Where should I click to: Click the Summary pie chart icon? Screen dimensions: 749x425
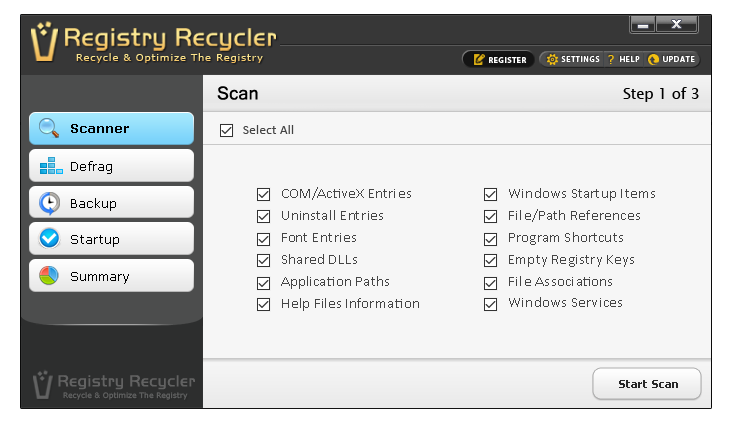click(49, 276)
